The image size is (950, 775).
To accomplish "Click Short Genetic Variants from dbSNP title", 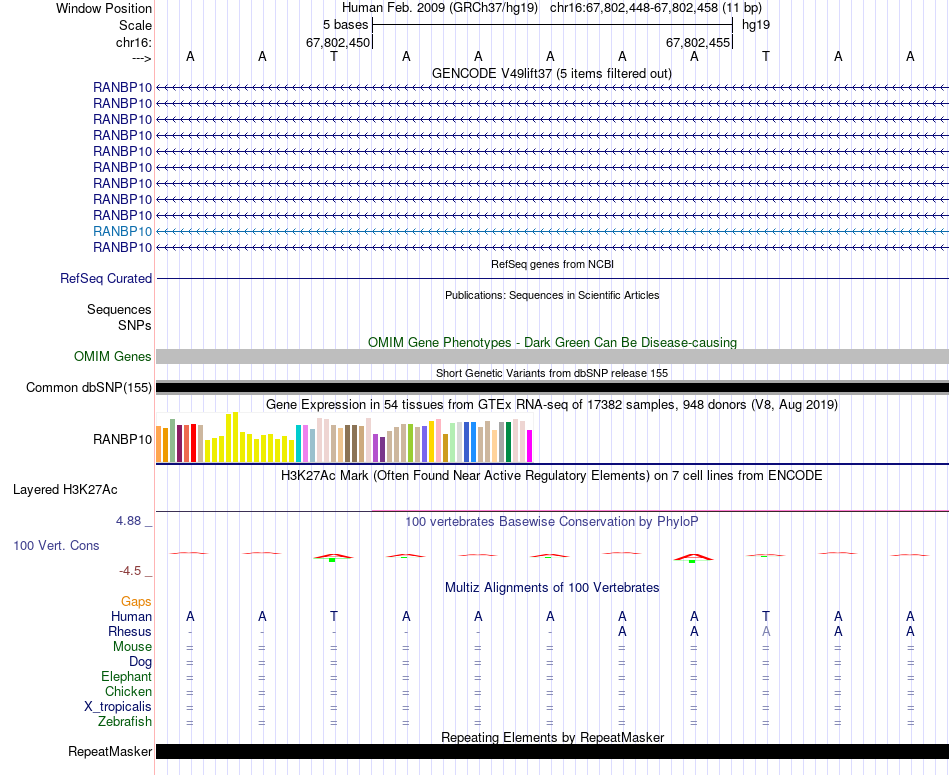I will coord(552,373).
